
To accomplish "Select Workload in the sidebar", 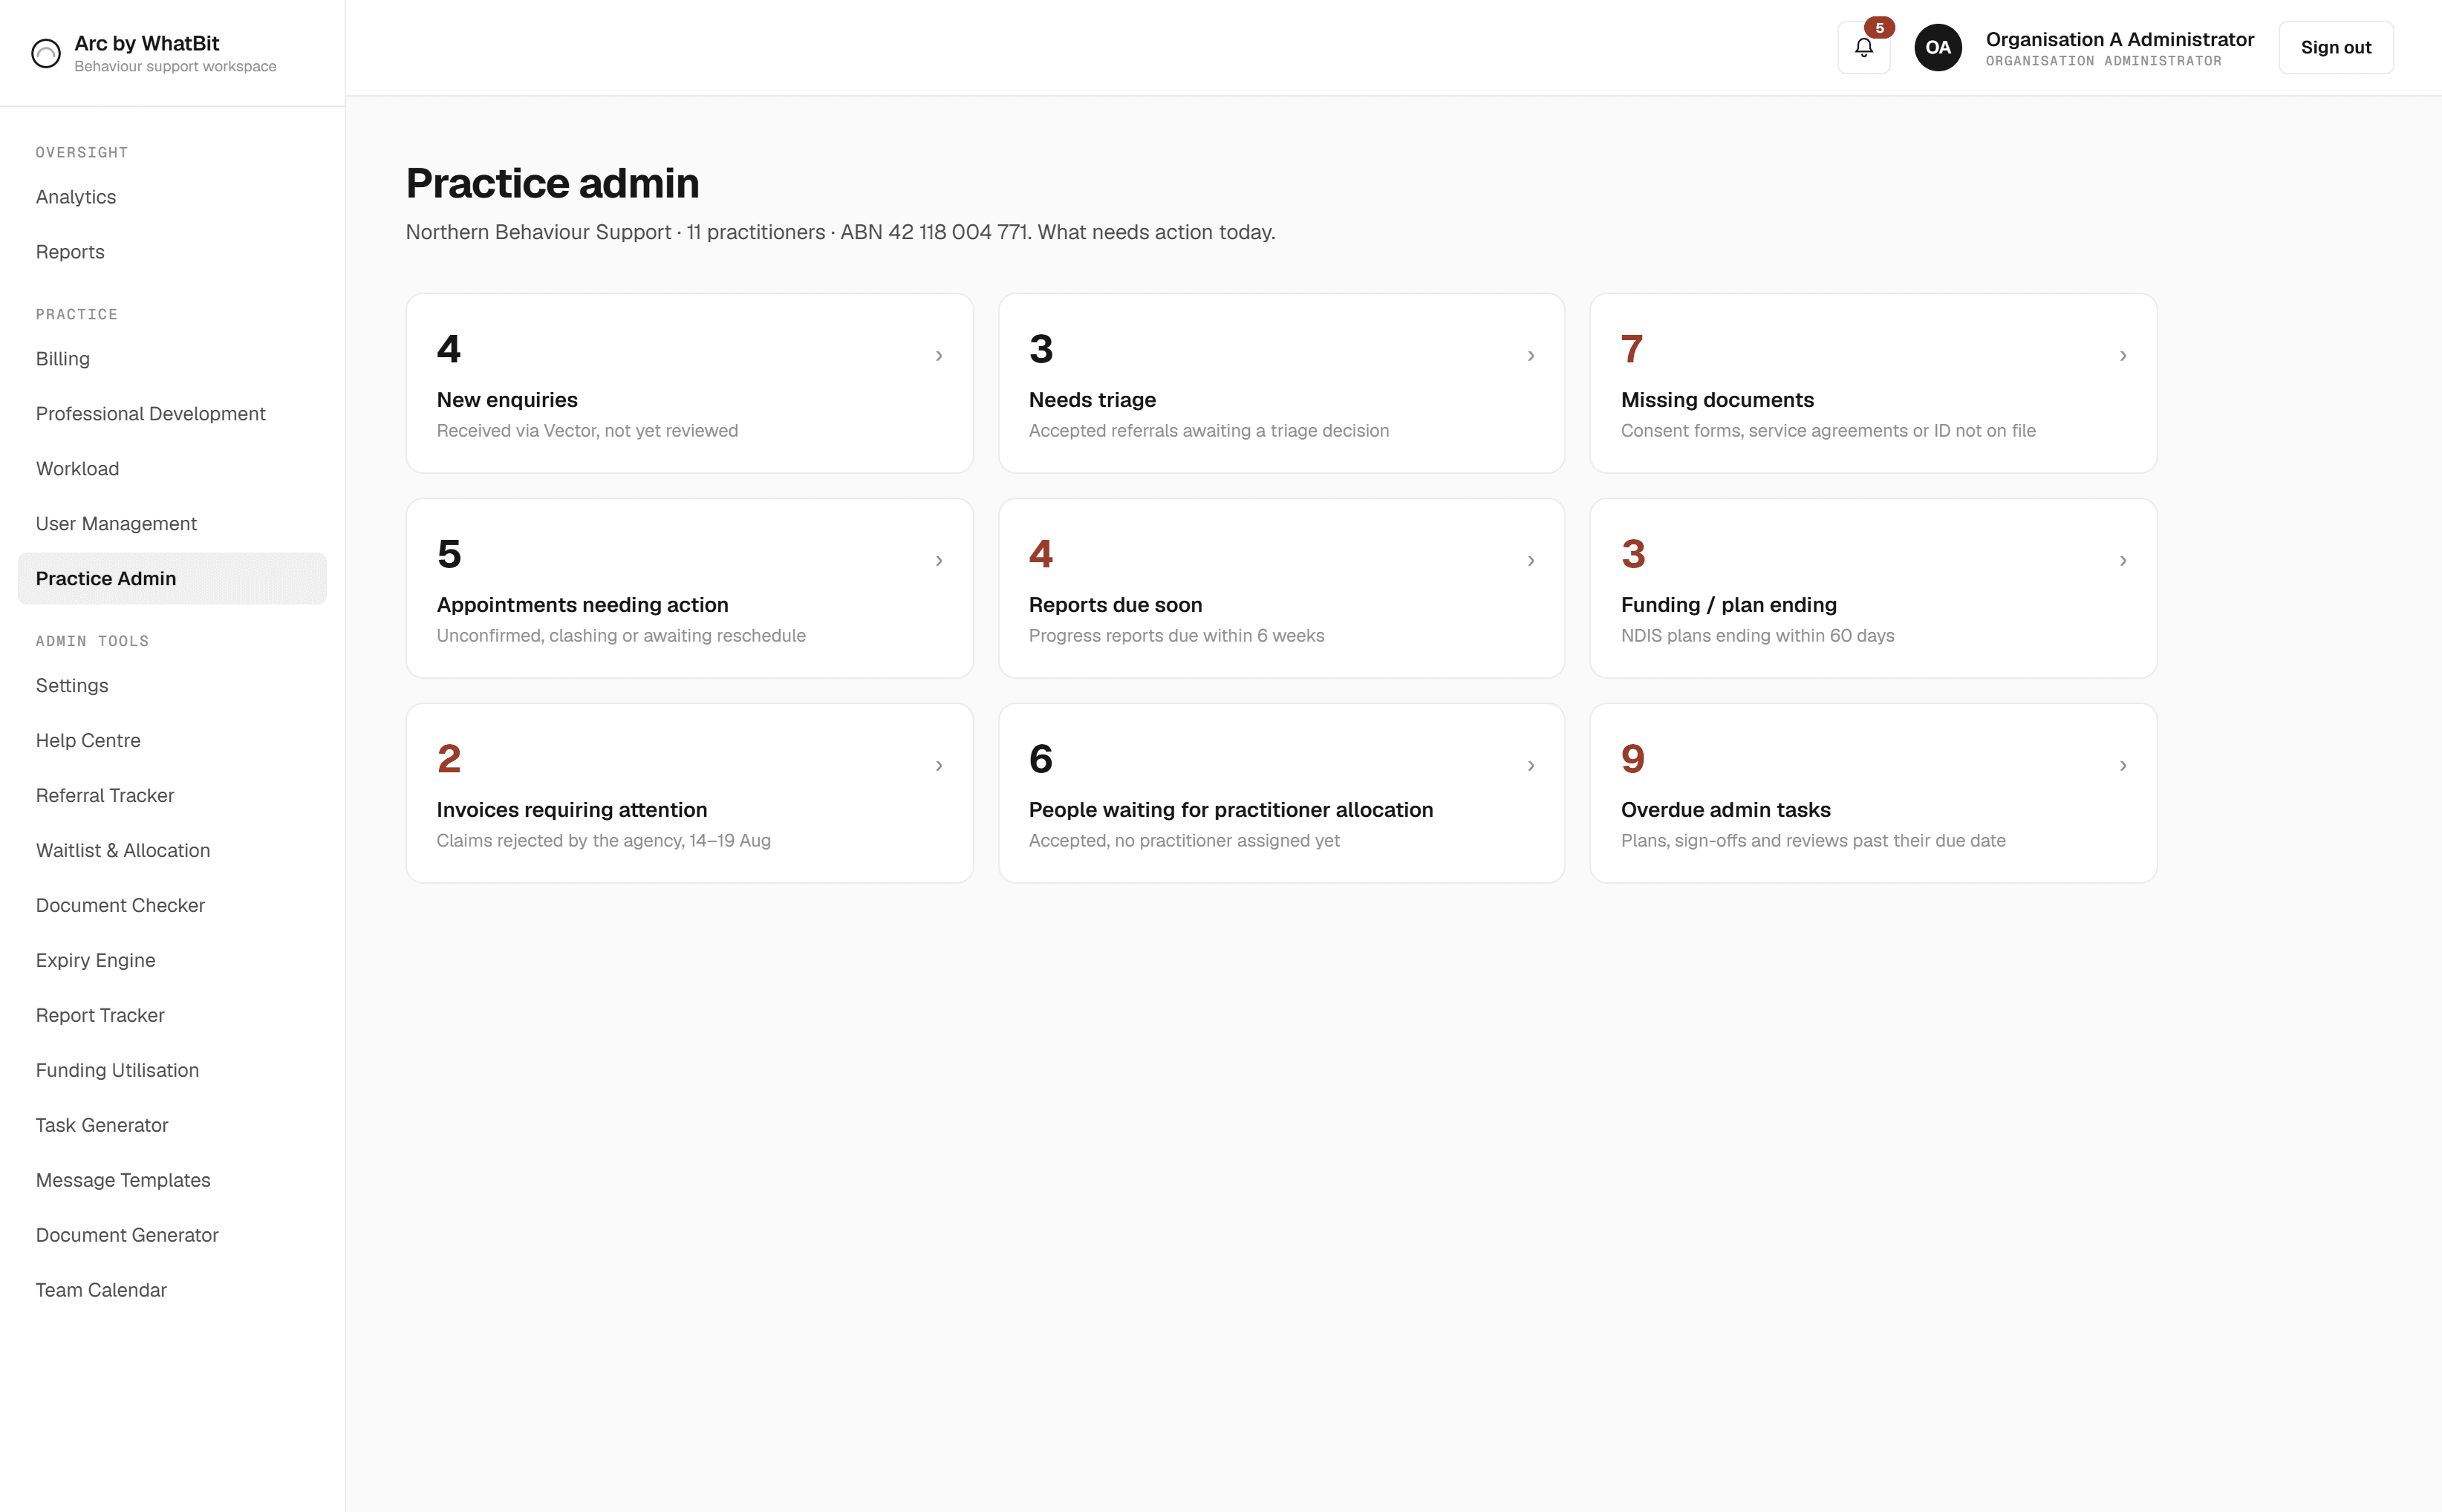I will coord(172,469).
